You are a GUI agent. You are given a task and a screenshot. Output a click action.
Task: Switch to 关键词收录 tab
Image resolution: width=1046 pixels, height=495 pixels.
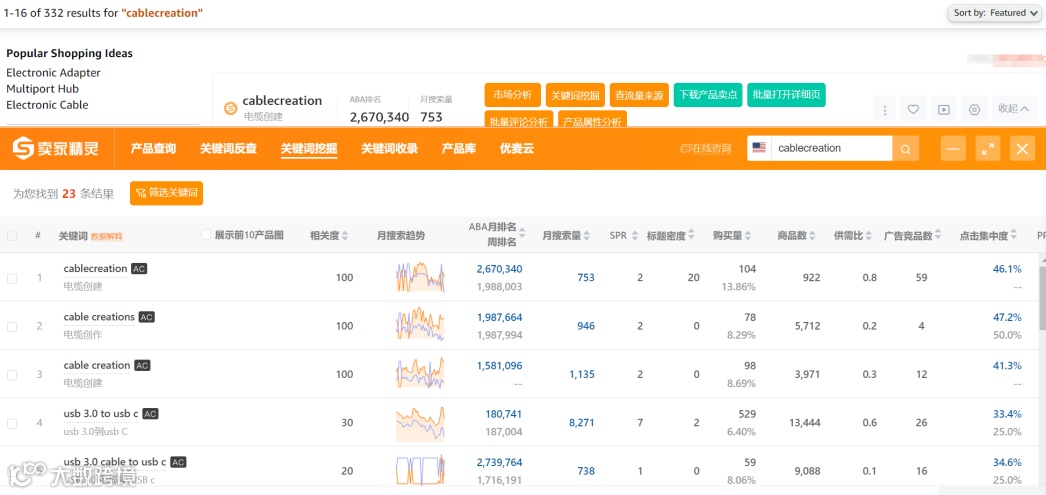click(x=390, y=148)
